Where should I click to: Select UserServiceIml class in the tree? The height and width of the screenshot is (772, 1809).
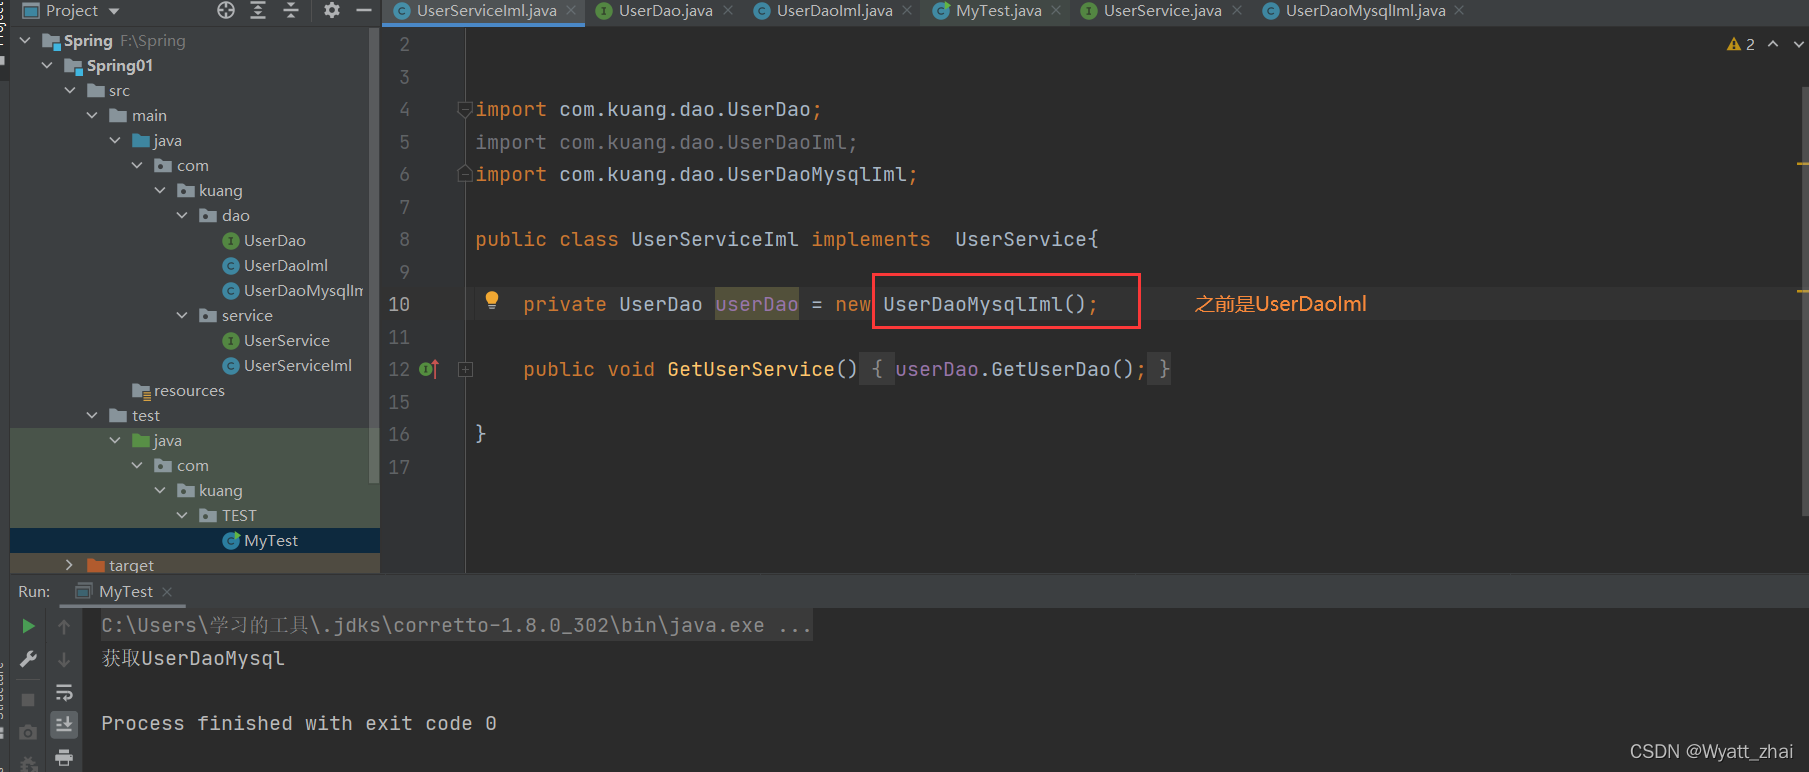287,366
